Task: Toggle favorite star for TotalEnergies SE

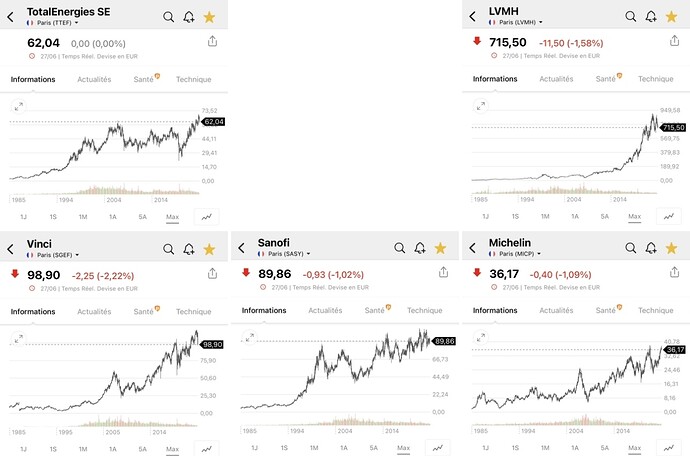Action: coord(209,17)
